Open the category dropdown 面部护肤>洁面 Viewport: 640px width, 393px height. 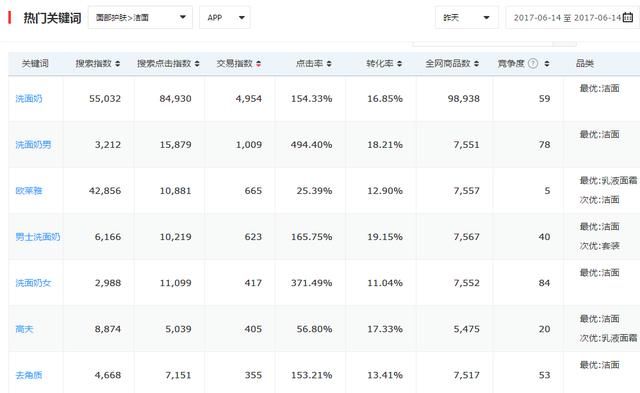[x=140, y=17]
